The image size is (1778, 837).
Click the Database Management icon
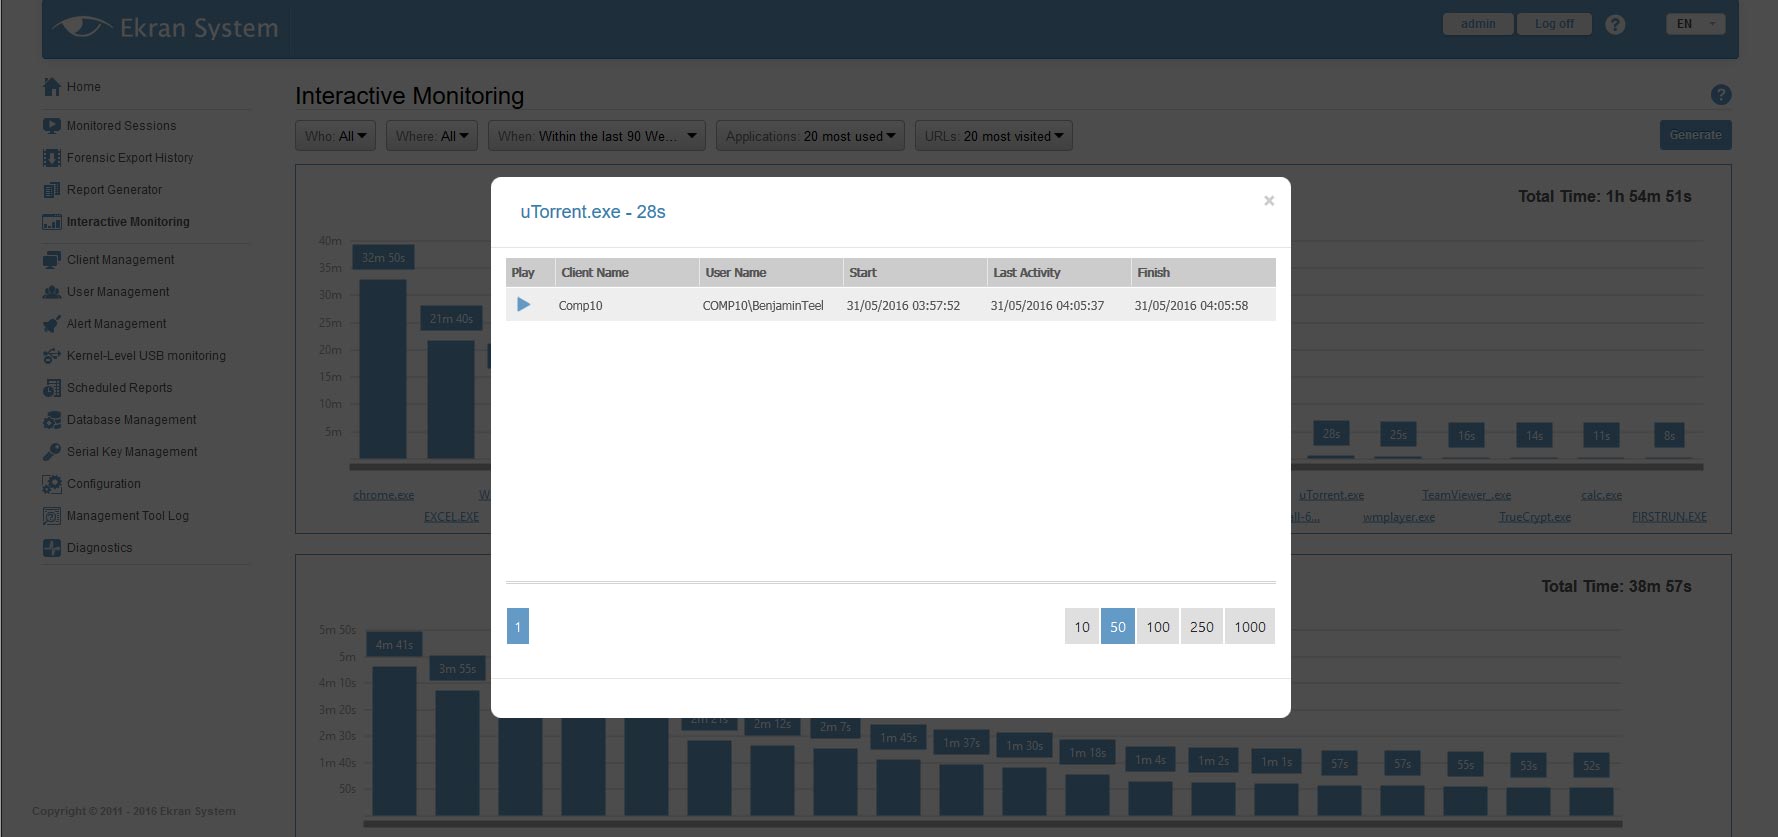coord(52,420)
